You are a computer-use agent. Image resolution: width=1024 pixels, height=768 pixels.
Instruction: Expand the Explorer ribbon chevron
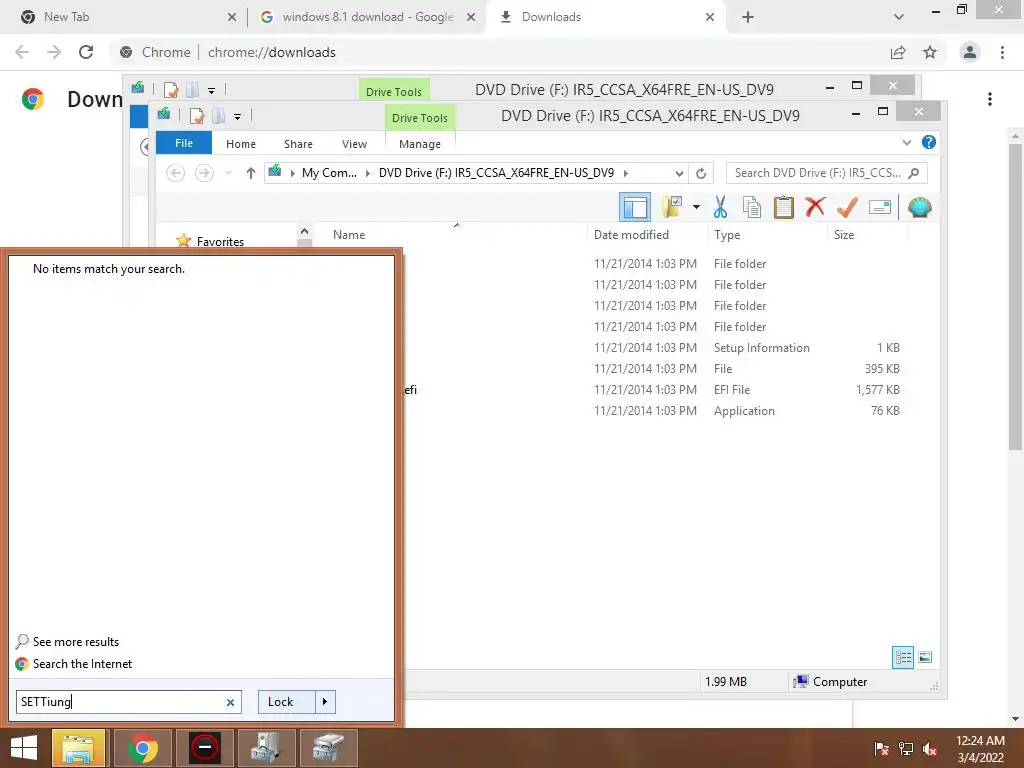pos(906,142)
